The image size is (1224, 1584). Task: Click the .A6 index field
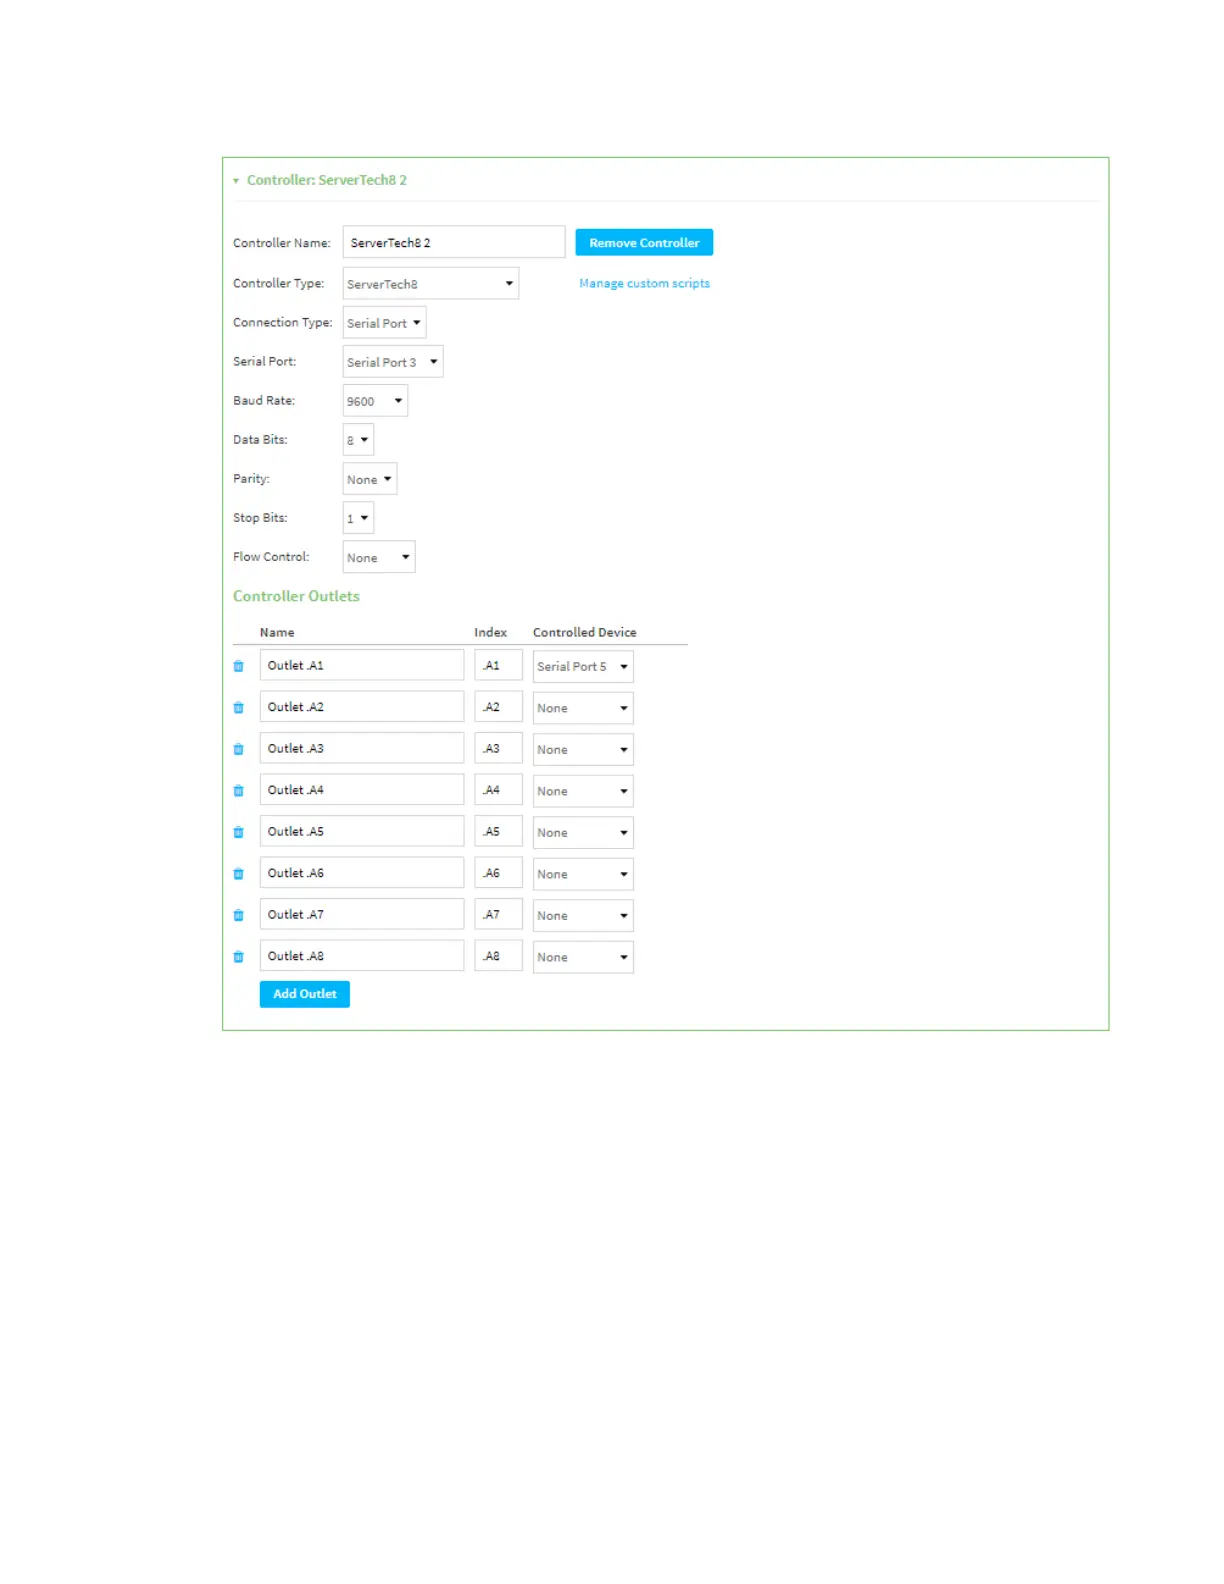point(498,873)
